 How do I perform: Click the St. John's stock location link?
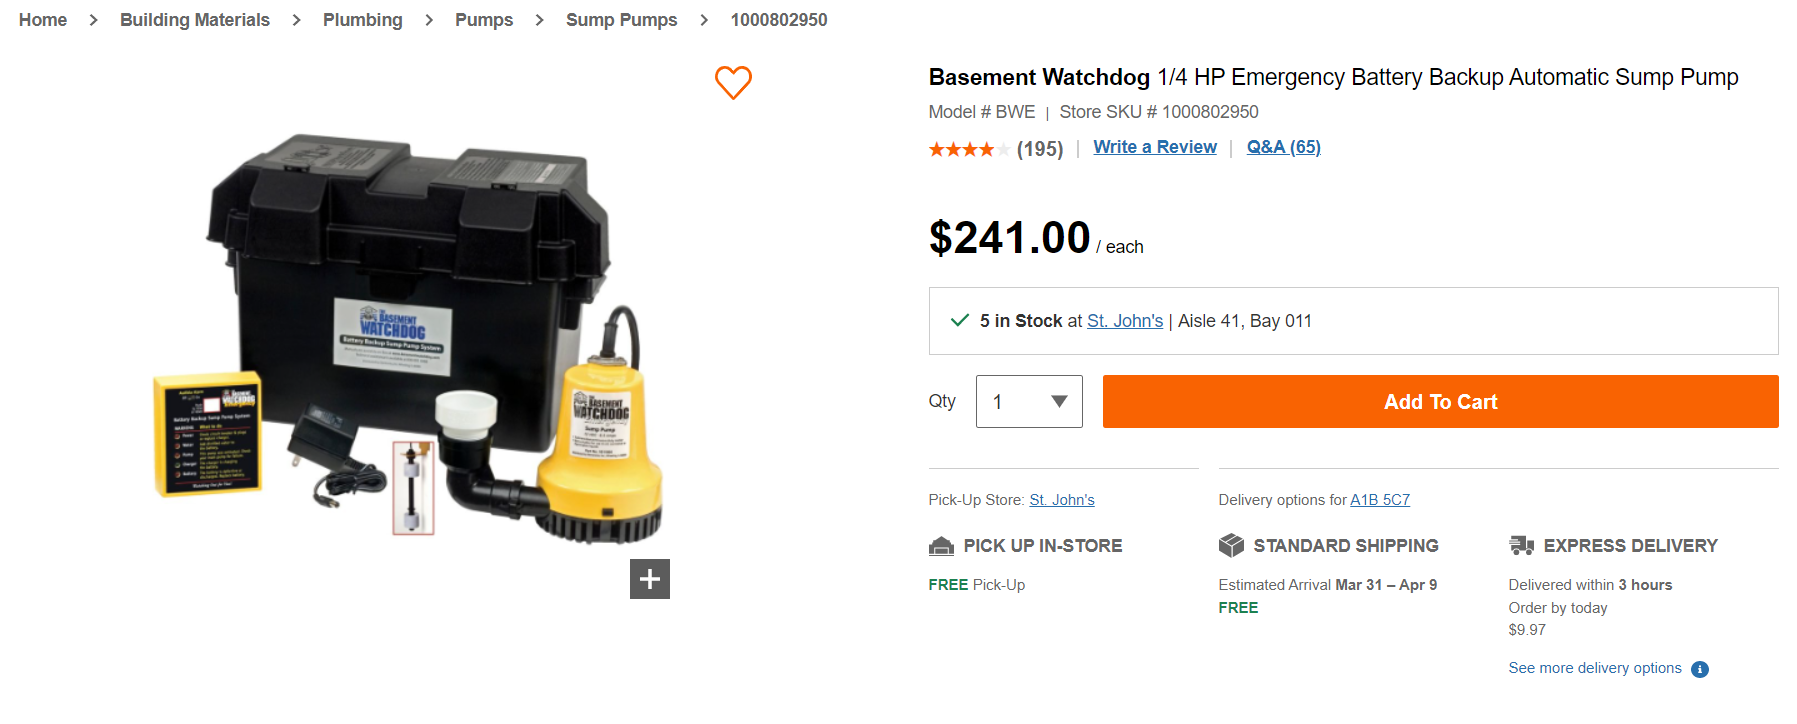(1125, 321)
